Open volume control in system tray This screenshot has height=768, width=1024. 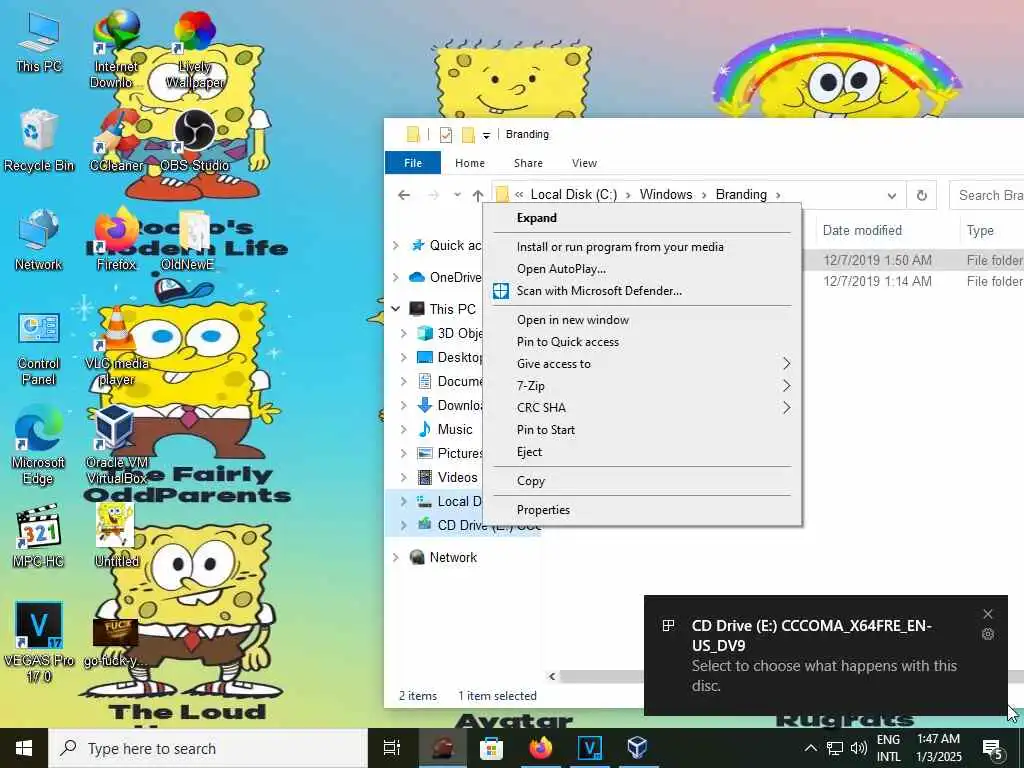[859, 748]
